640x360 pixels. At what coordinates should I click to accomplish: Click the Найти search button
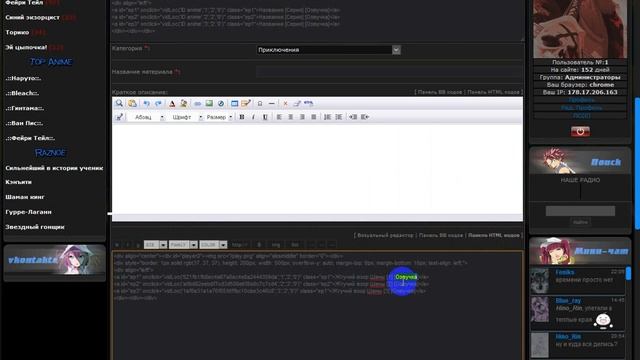coord(580,222)
